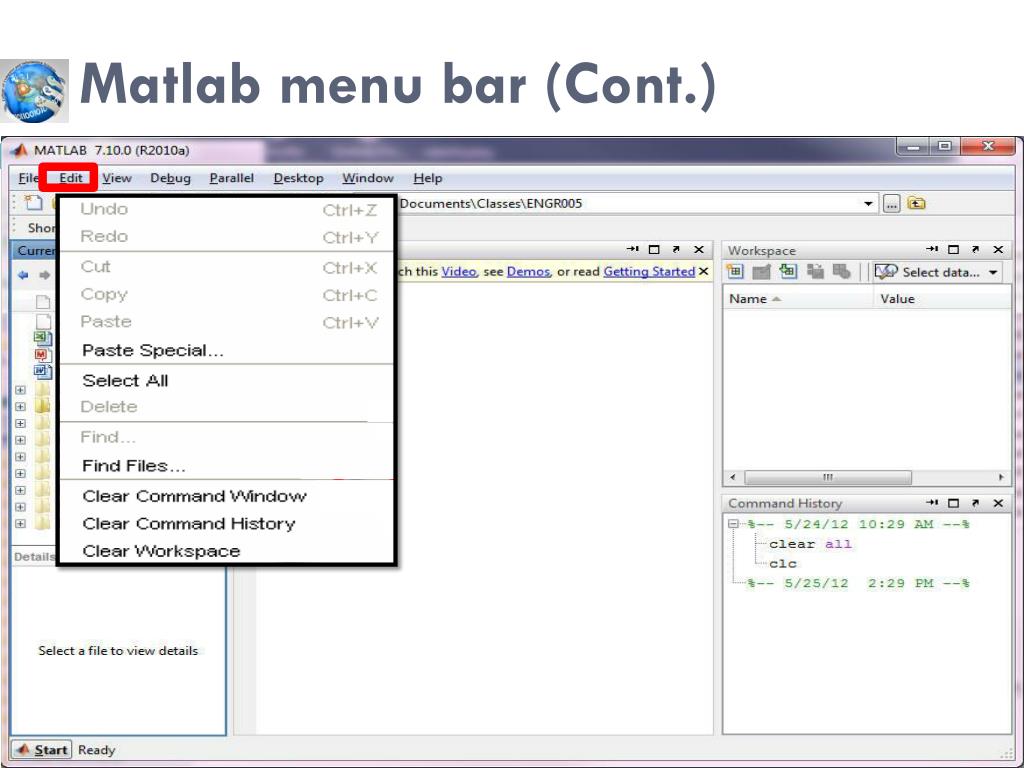Minimize the Workspace panel

932,249
